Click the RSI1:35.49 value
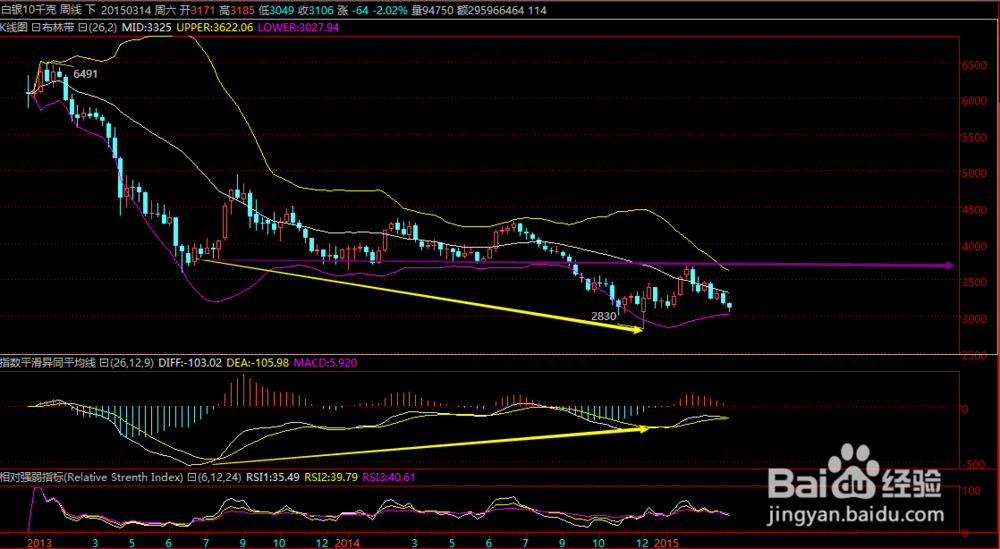1000x549 pixels. coord(273,477)
